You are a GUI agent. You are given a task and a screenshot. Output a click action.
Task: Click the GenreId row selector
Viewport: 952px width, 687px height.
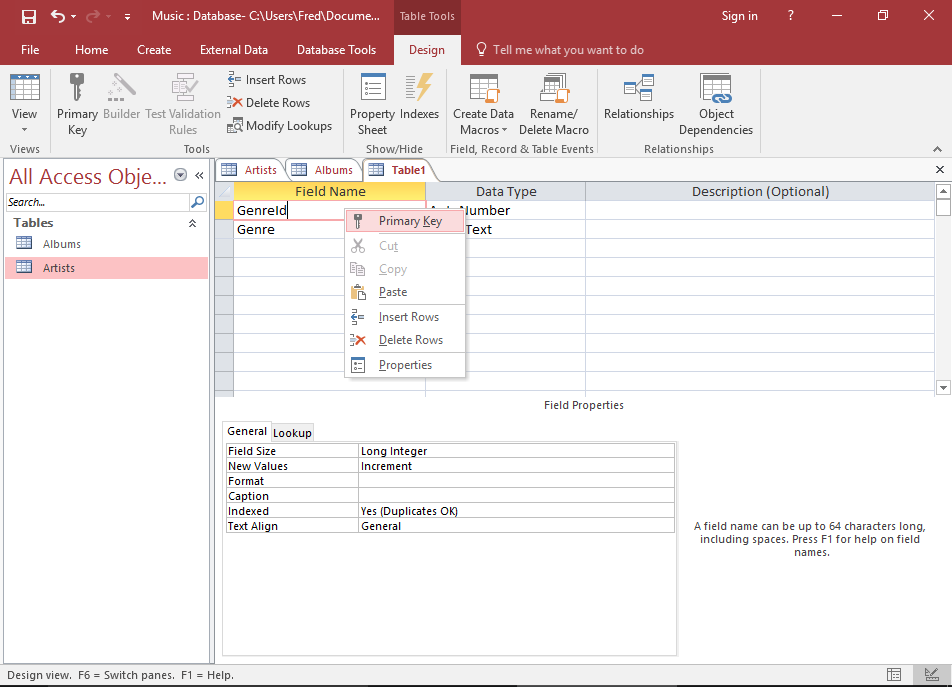[x=224, y=211]
